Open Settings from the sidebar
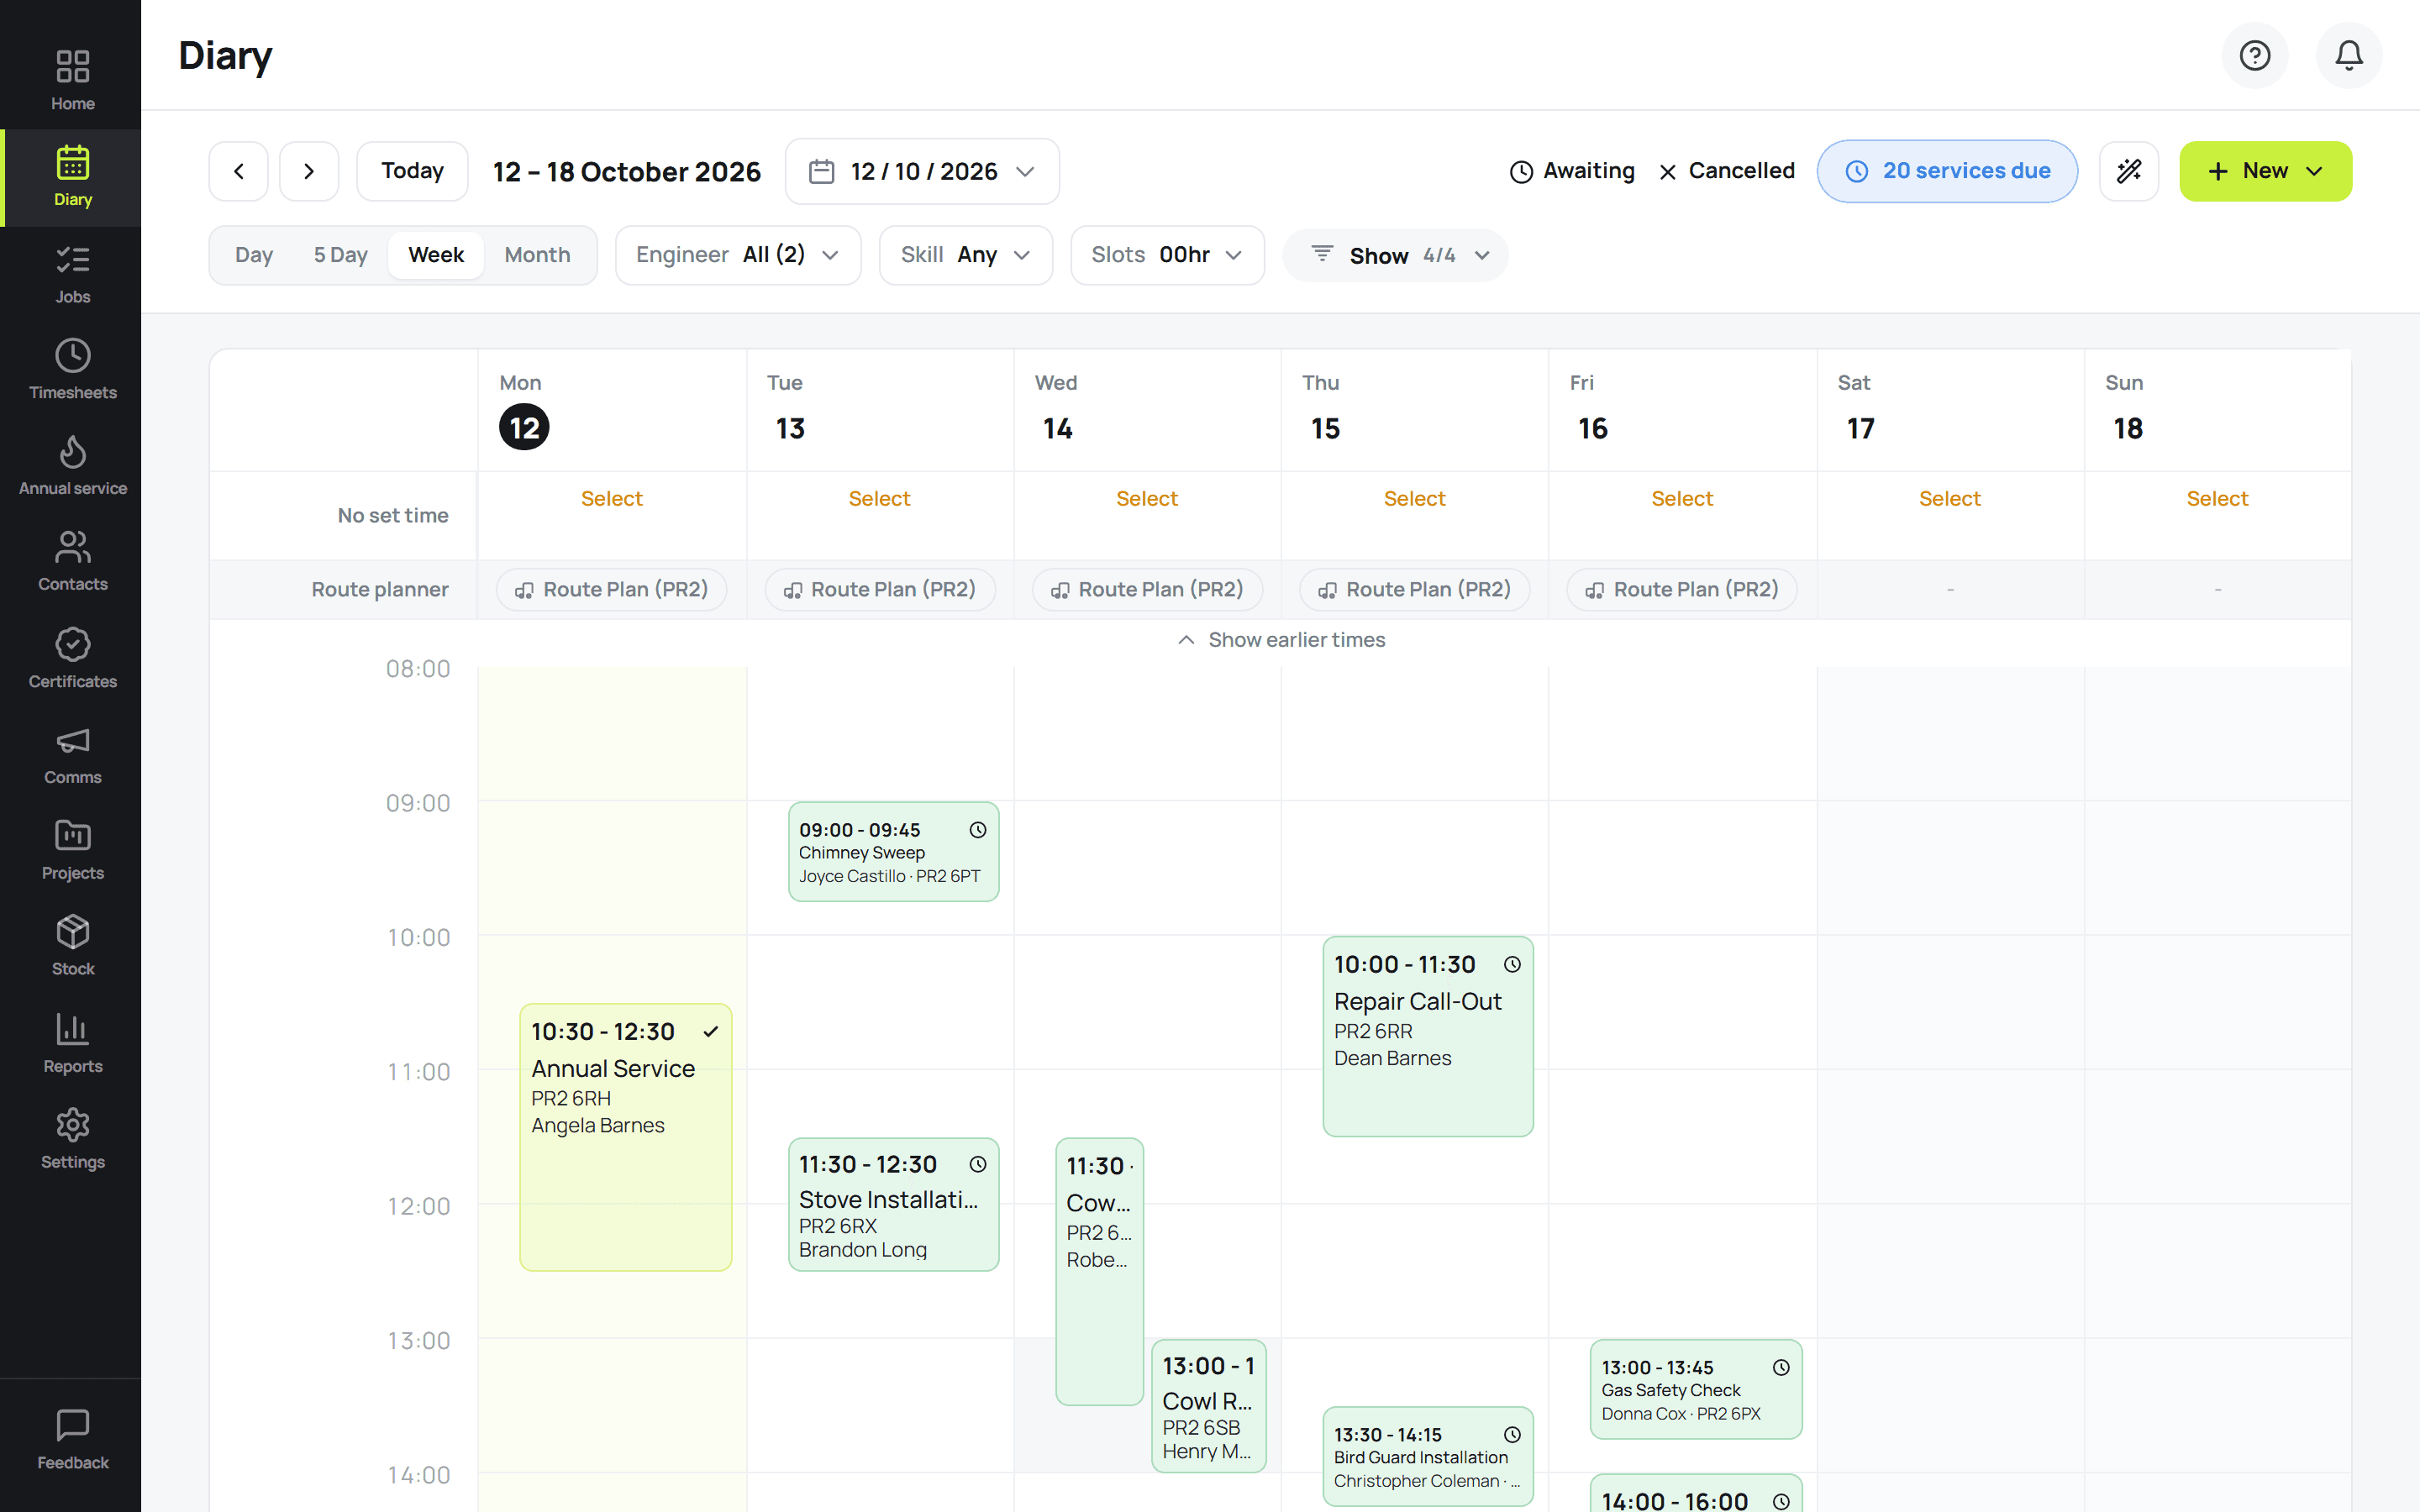This screenshot has height=1512, width=2420. point(72,1140)
